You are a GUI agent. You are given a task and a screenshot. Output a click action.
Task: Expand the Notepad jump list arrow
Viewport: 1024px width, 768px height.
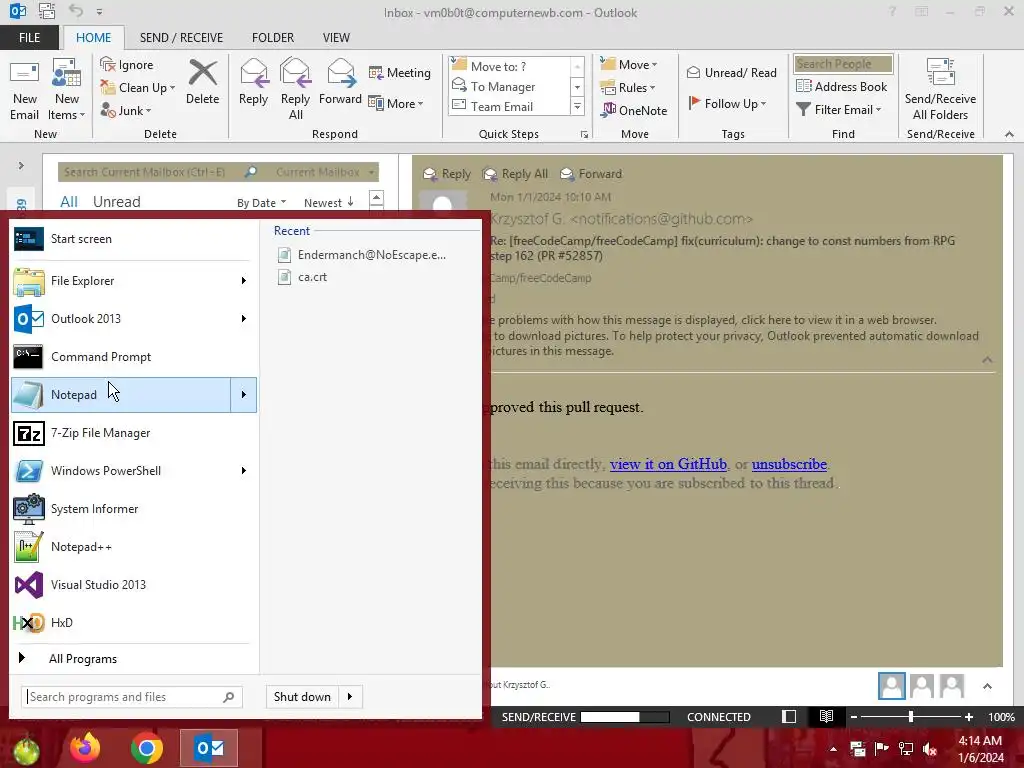(244, 394)
